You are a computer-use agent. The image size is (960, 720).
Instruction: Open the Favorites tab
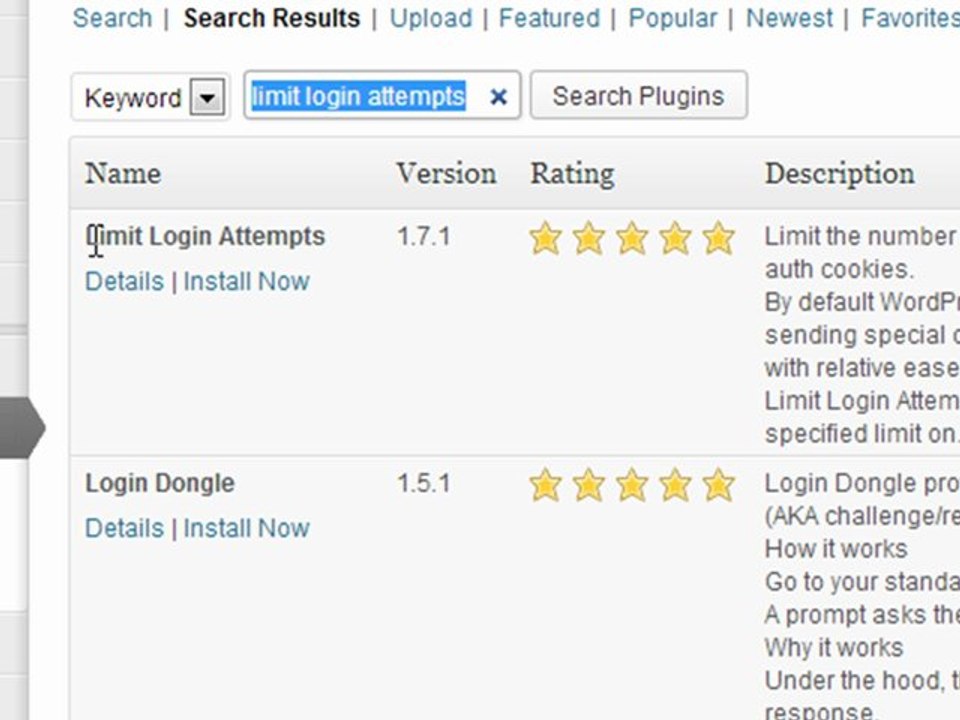pyautogui.click(x=910, y=18)
